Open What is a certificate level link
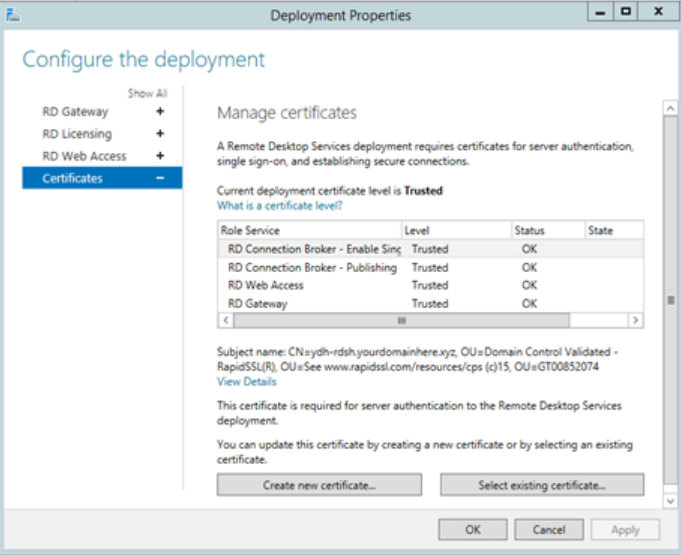The image size is (681, 555). click(279, 205)
